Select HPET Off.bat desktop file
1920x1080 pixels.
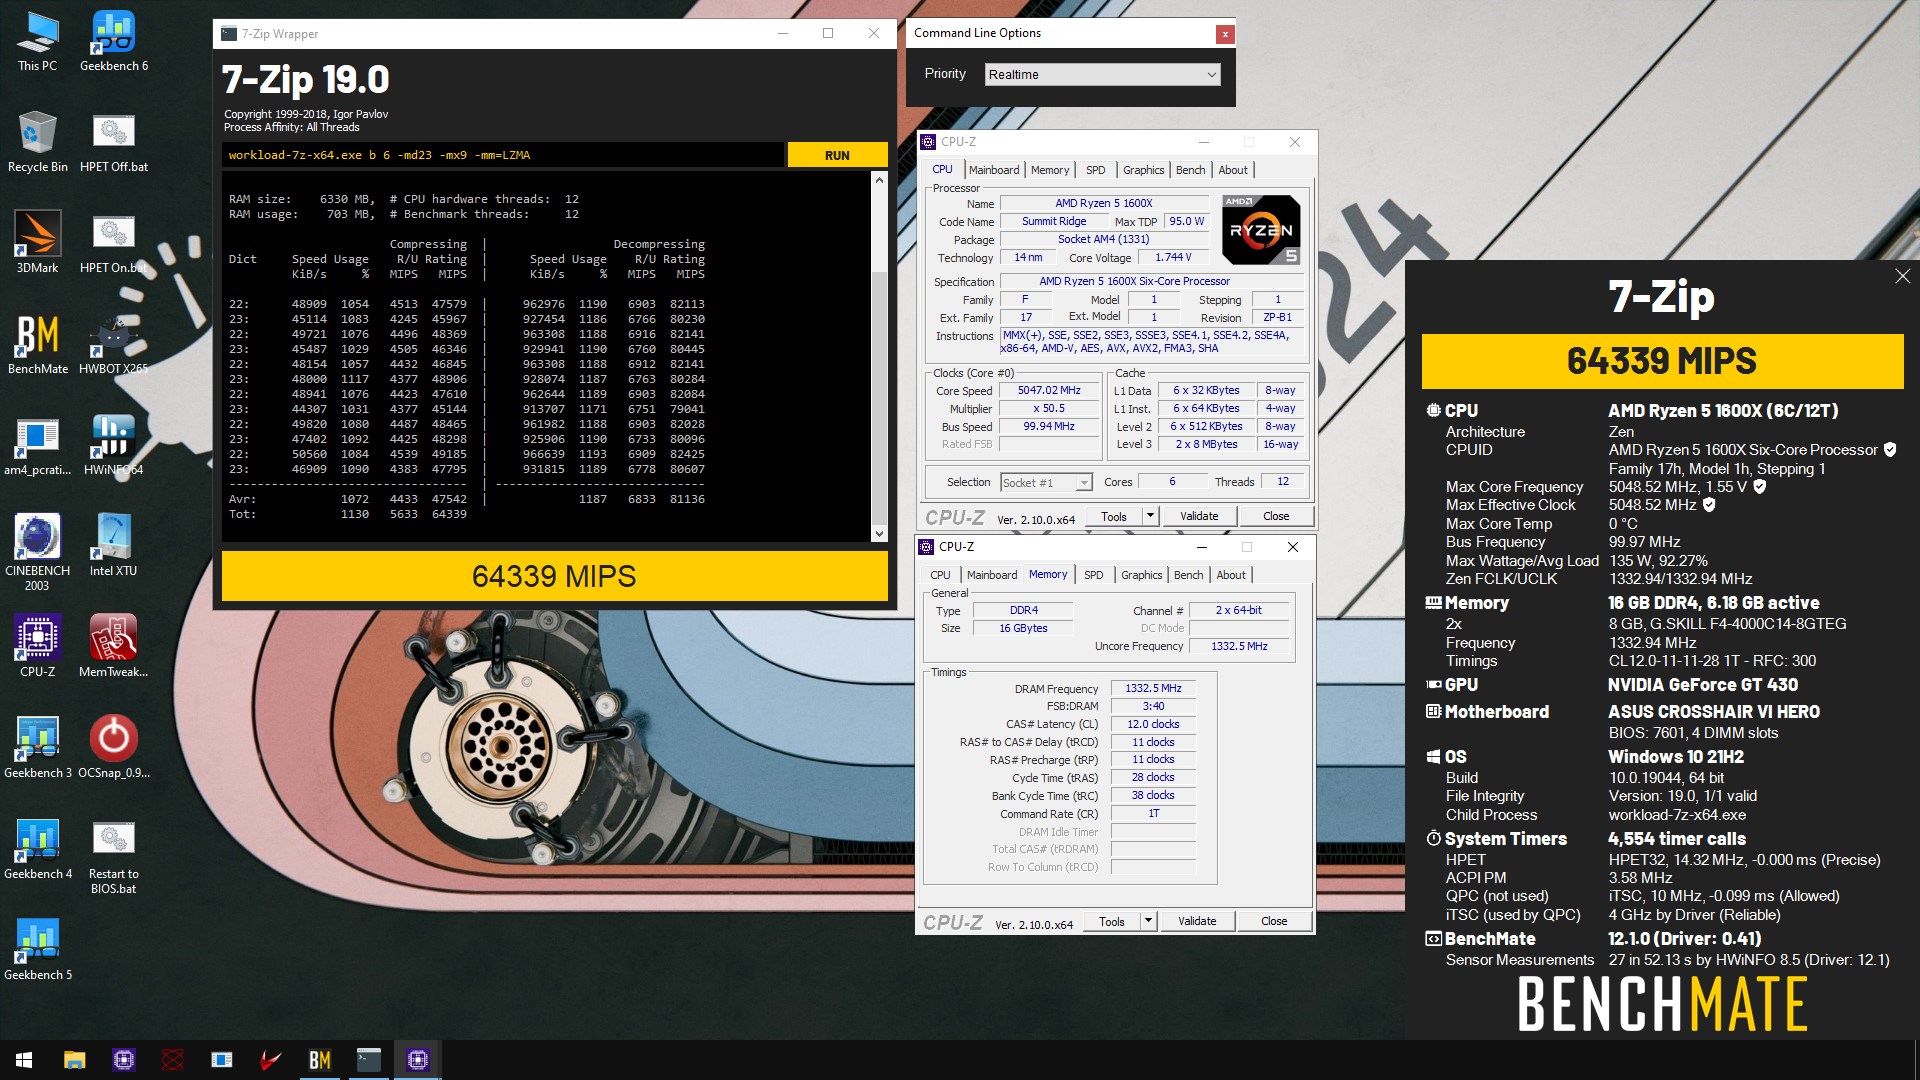pyautogui.click(x=114, y=143)
